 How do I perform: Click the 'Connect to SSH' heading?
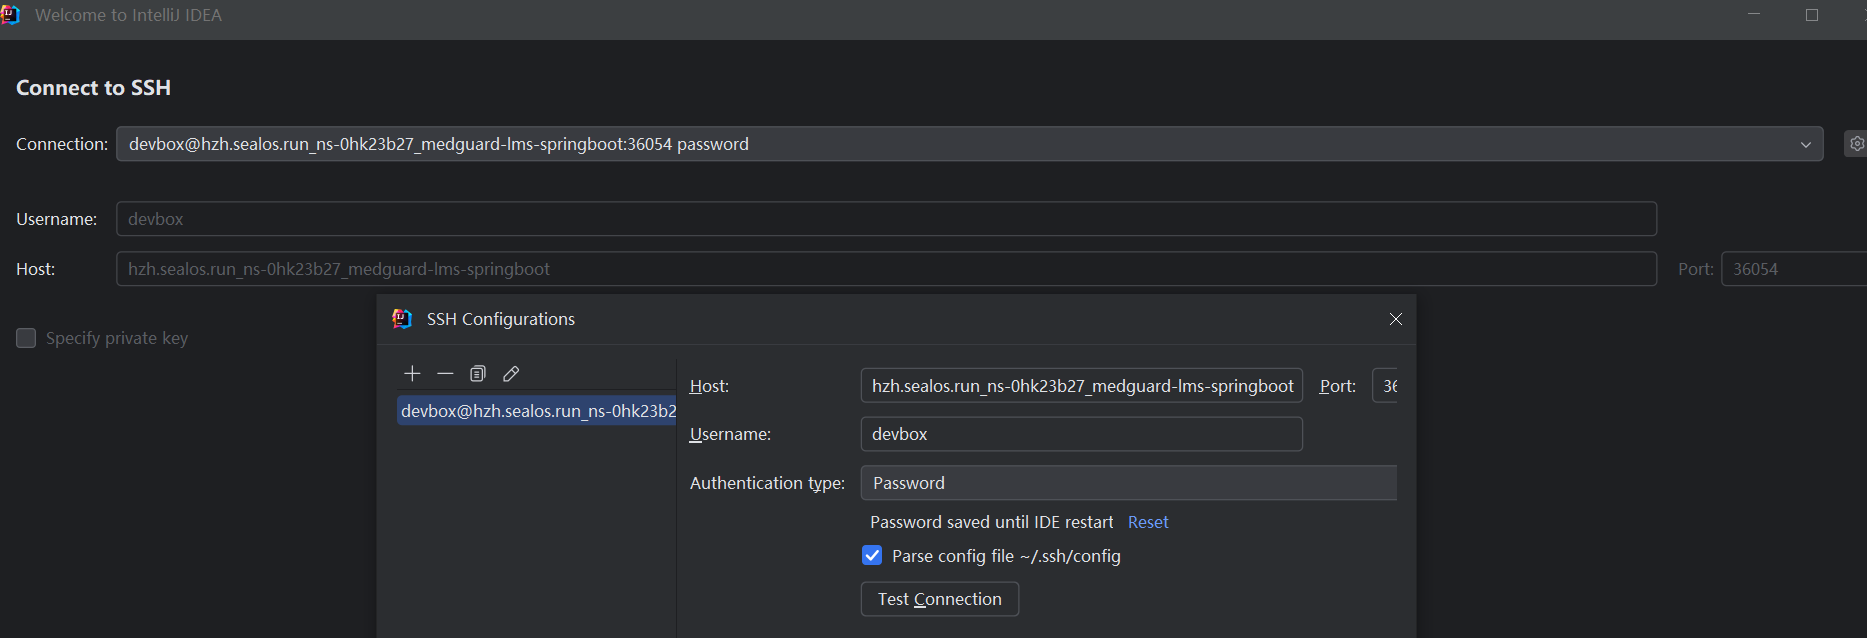point(94,88)
